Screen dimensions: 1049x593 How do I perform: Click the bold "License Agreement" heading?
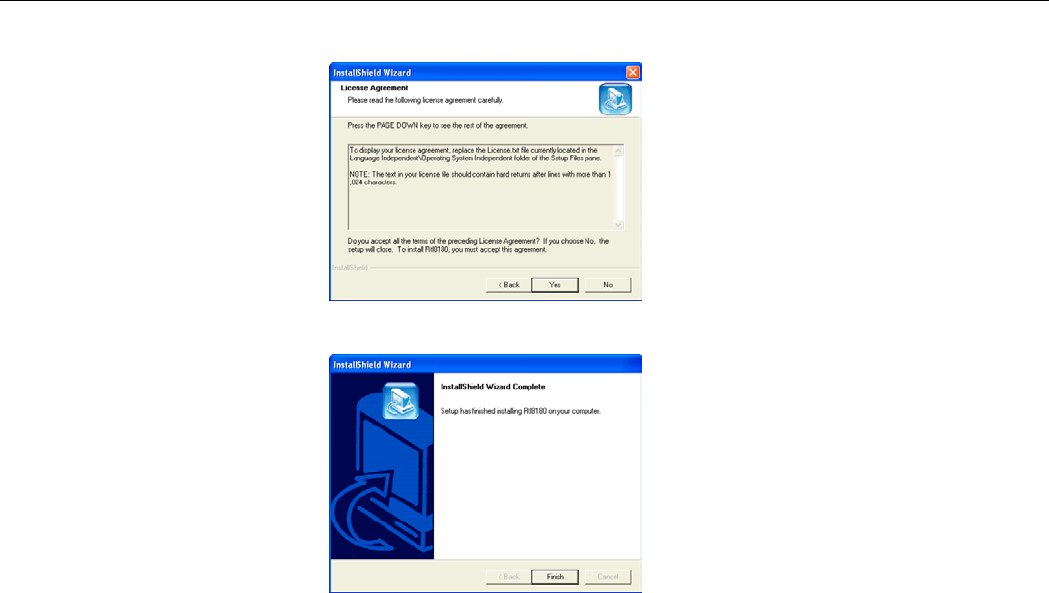click(x=374, y=88)
